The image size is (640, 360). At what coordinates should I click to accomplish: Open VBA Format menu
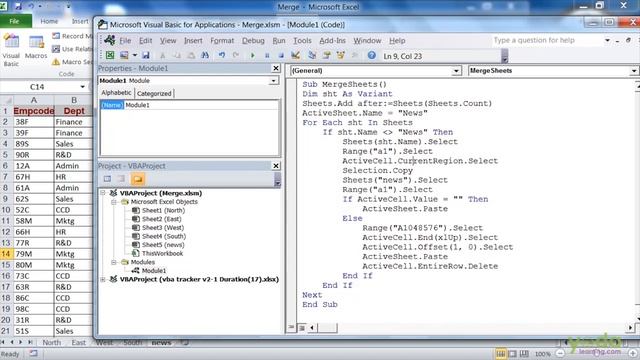click(222, 40)
